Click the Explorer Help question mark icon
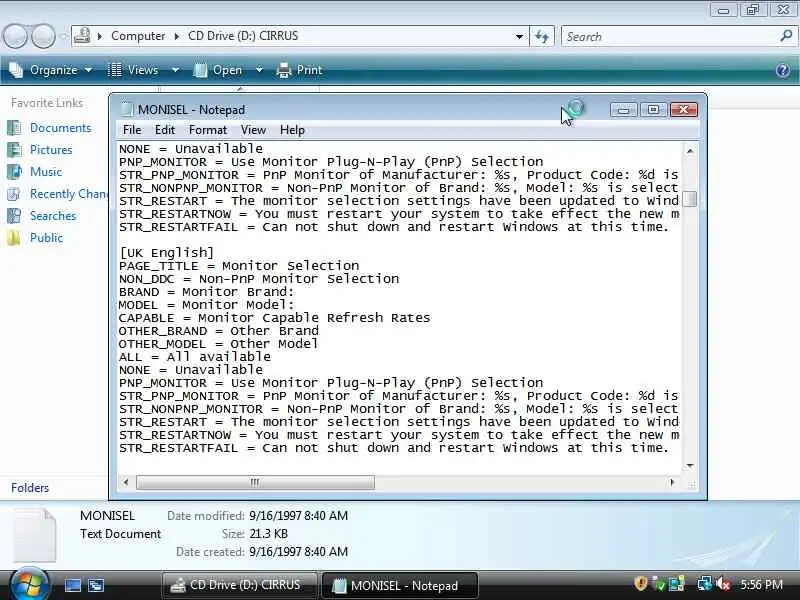This screenshot has width=800, height=600. pos(783,70)
